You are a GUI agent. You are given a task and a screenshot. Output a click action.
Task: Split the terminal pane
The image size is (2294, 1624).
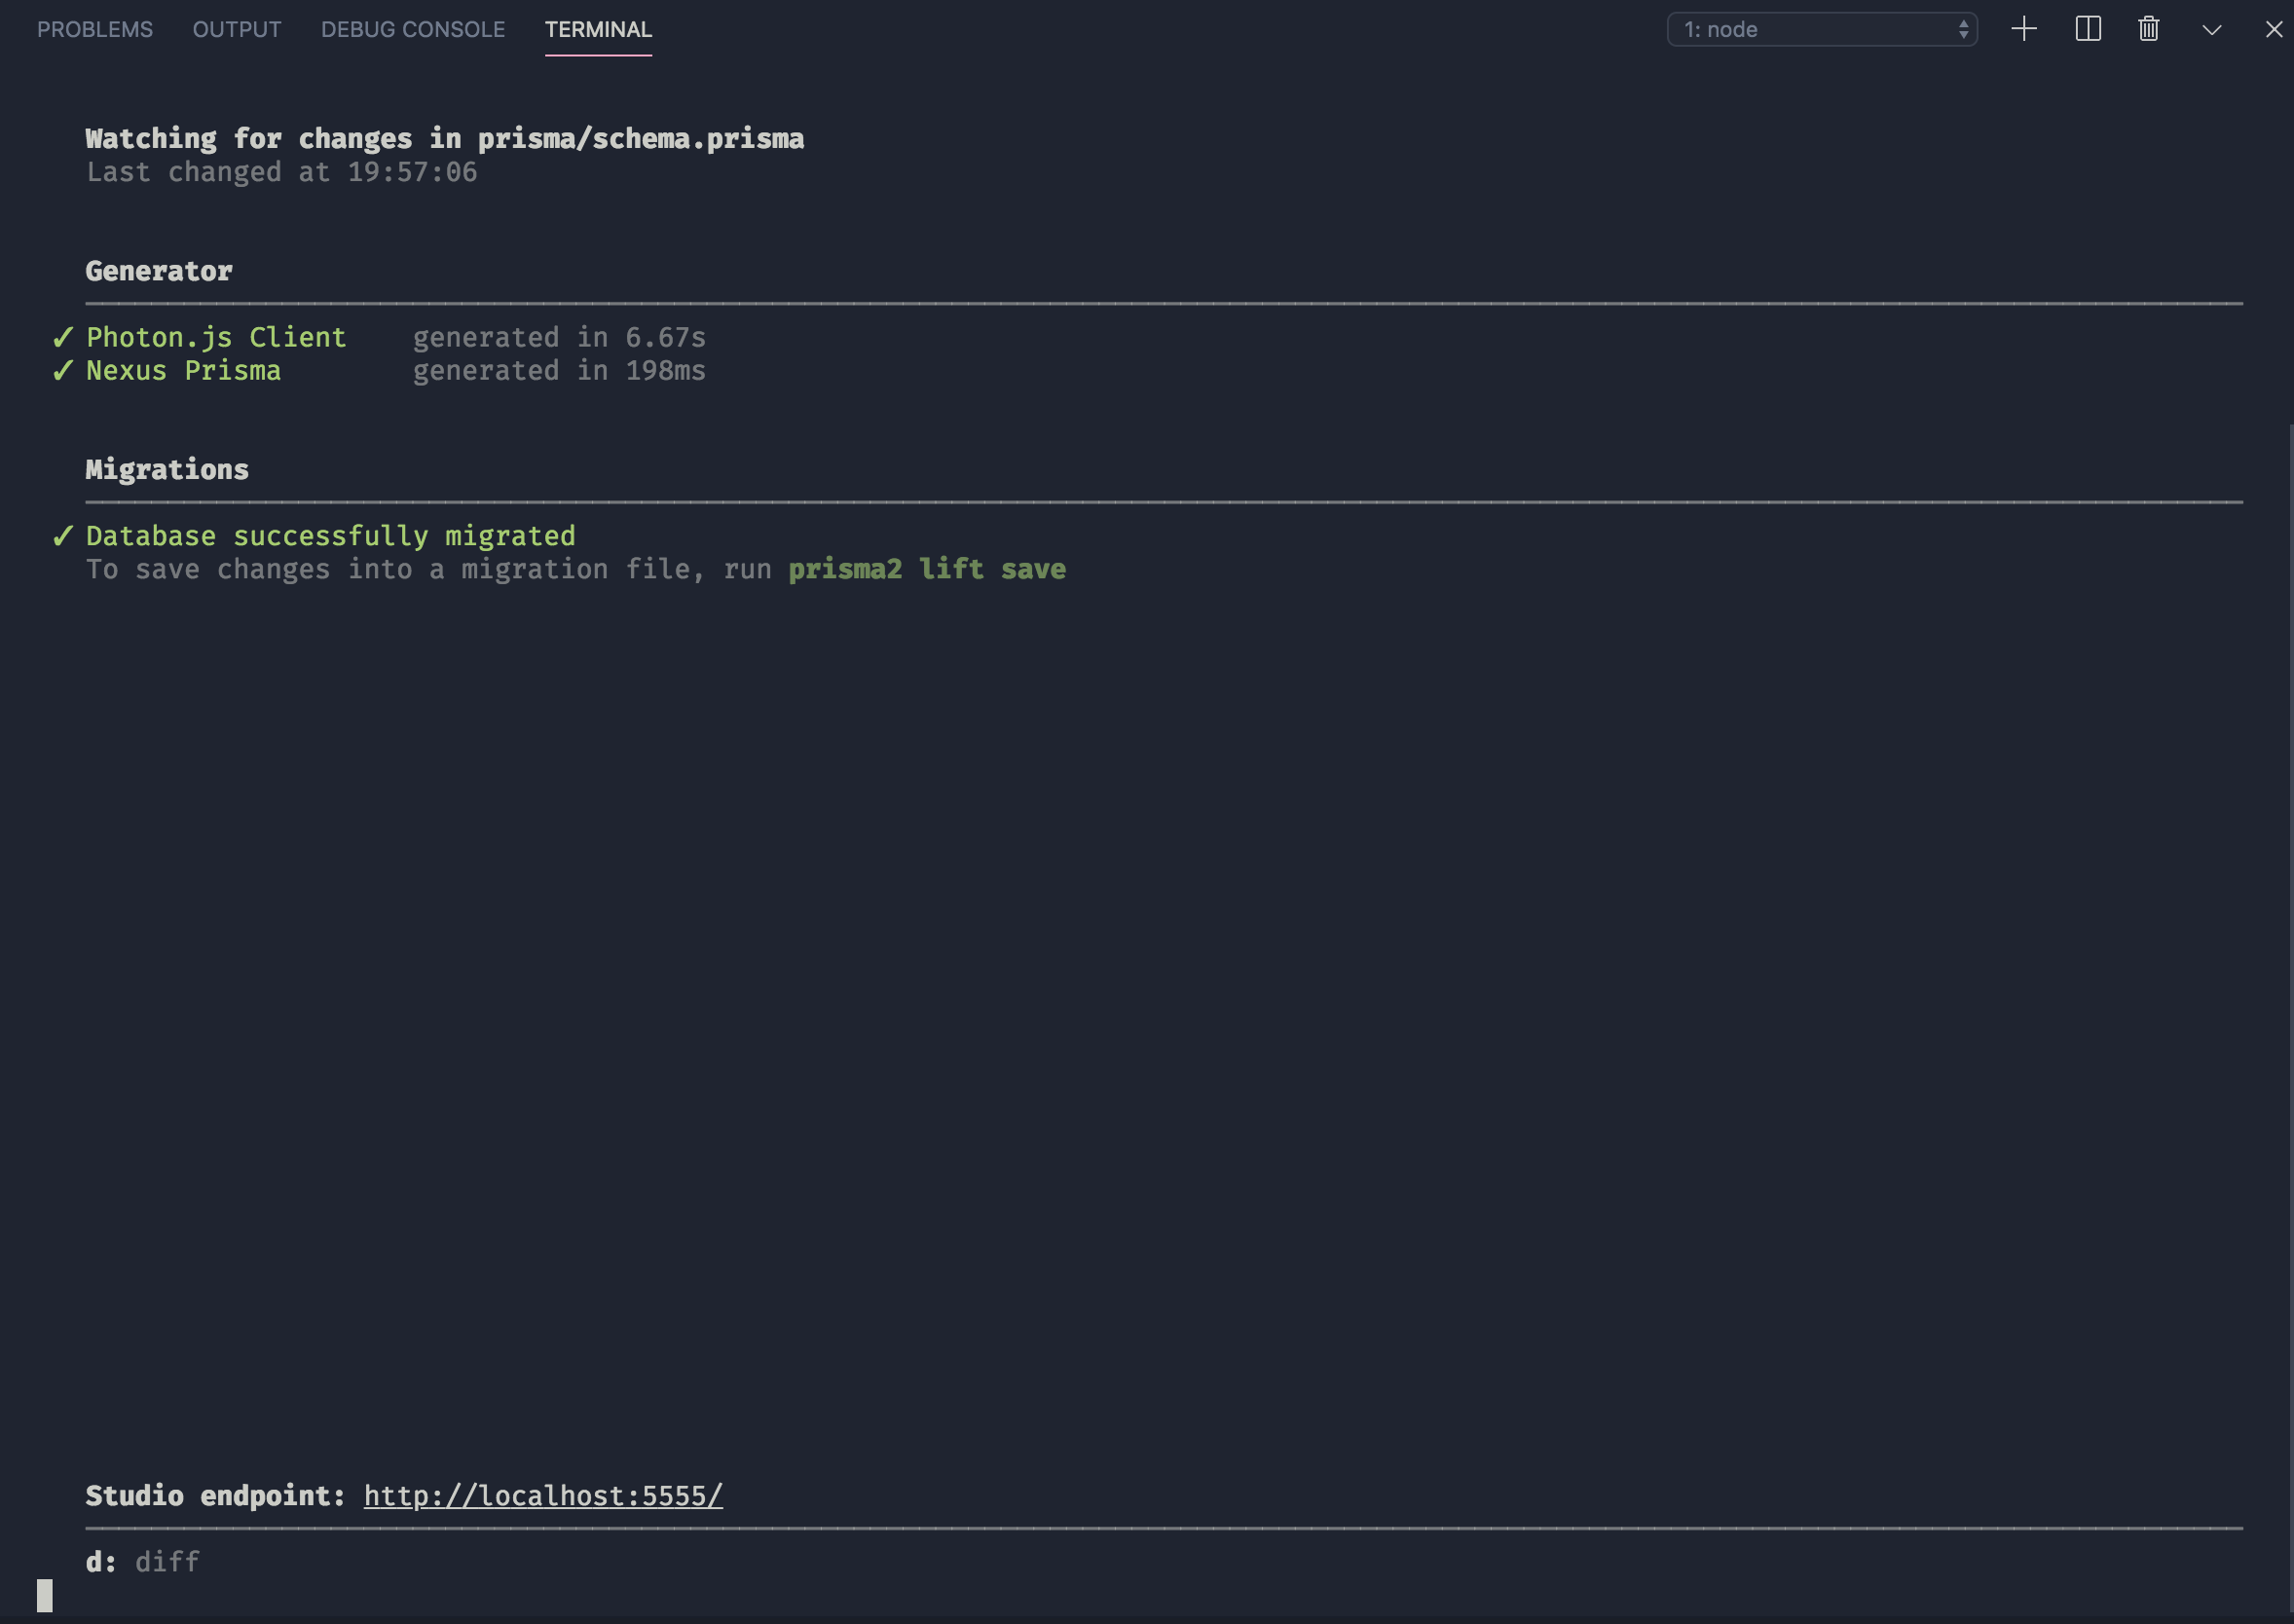click(x=2087, y=29)
